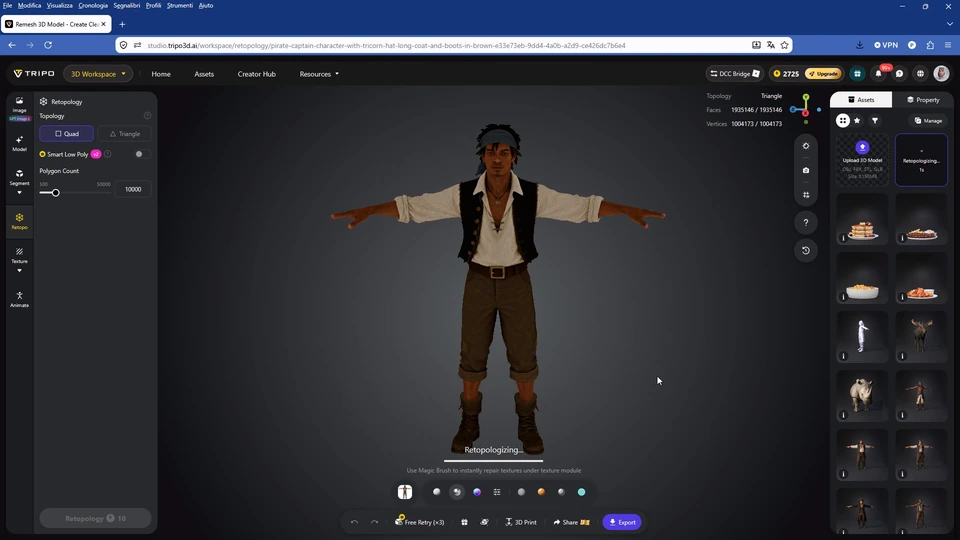Click the Export button
960x540 pixels.
pyautogui.click(x=622, y=522)
